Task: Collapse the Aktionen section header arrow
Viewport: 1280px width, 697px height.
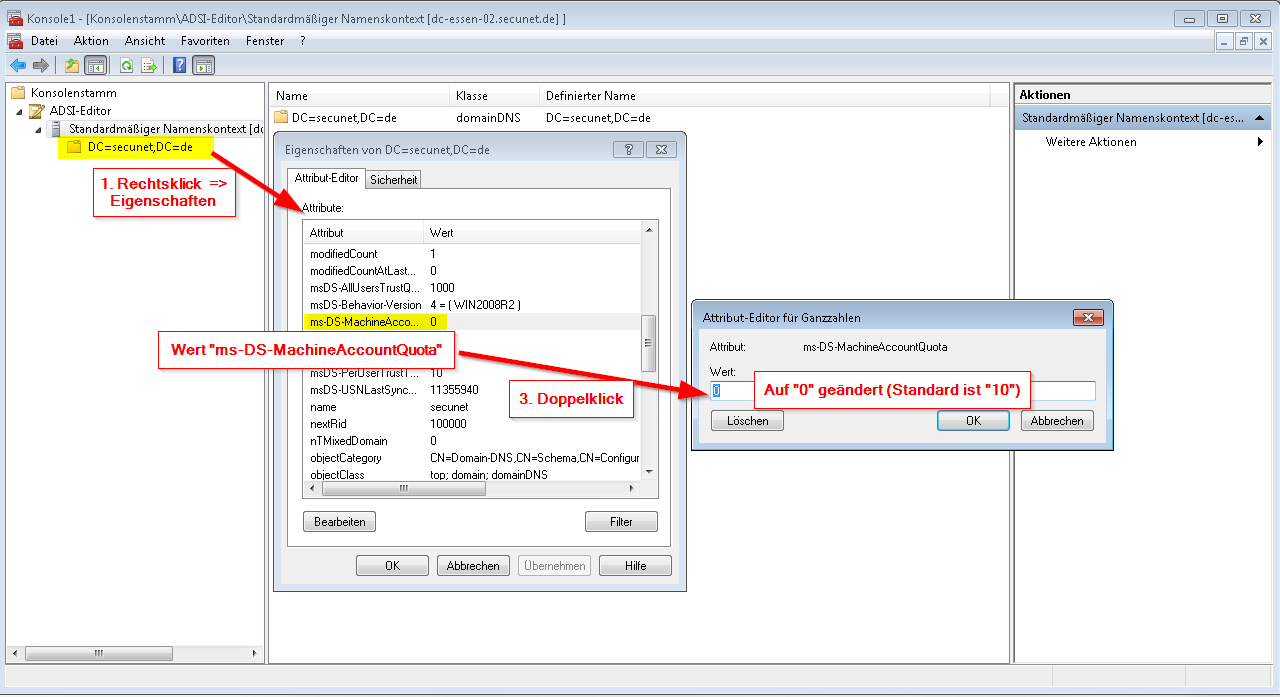Action: (x=1260, y=119)
